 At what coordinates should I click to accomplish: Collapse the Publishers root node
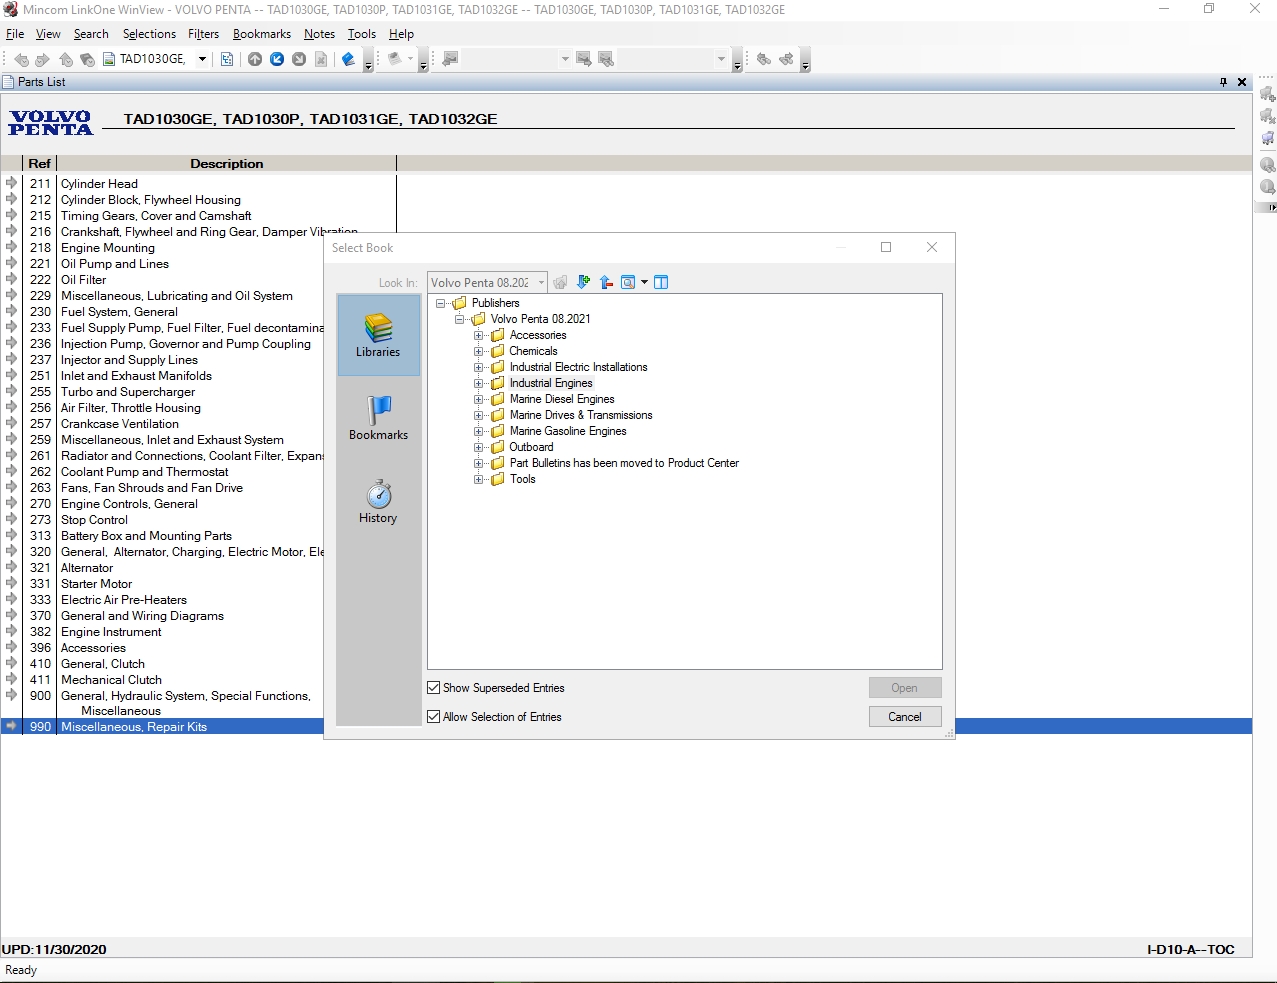[x=441, y=303]
